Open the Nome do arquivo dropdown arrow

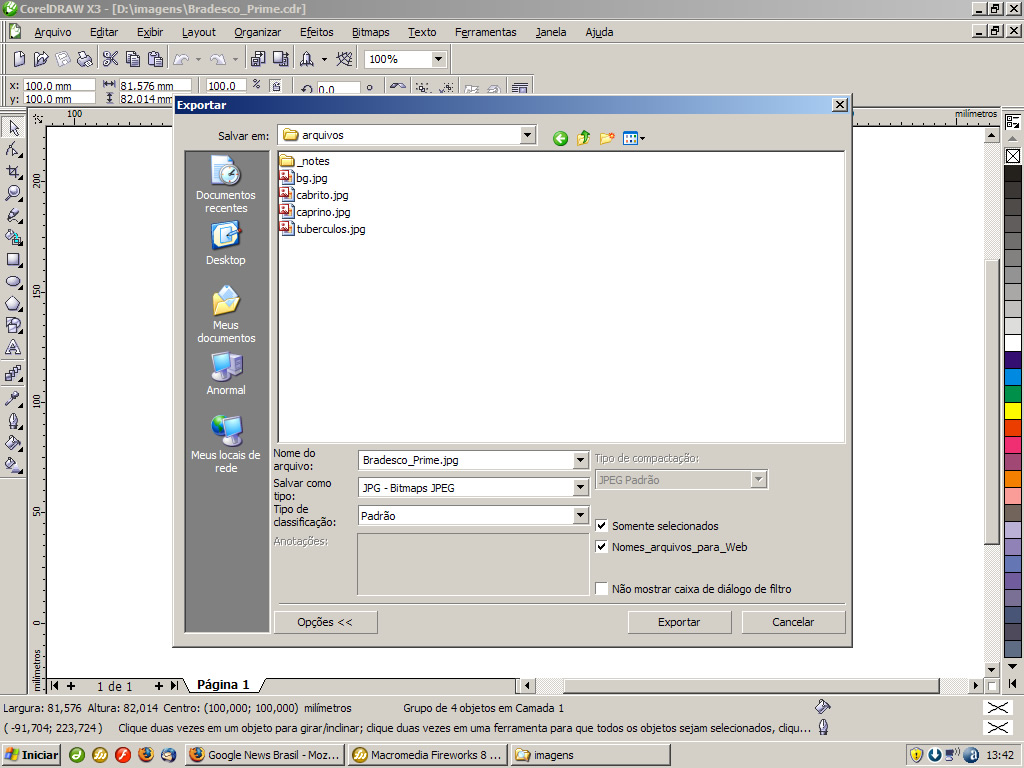pos(580,460)
